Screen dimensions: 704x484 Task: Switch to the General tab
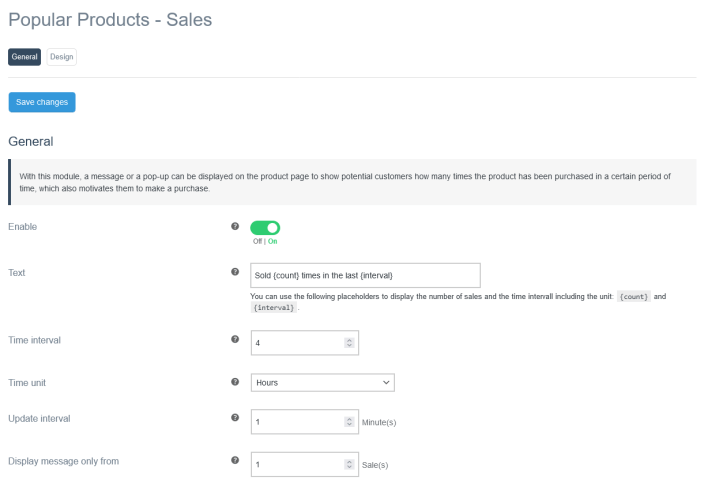(25, 57)
